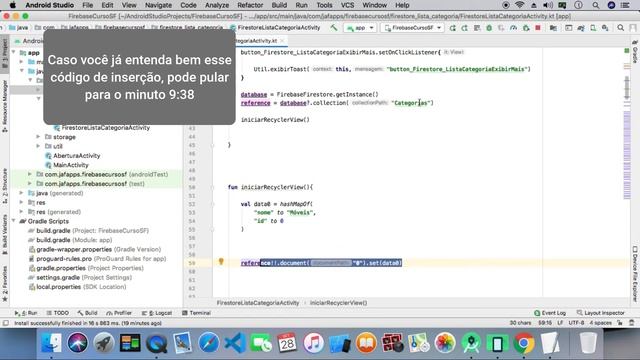640x360 pixels.
Task: Click the Make Project hammer icon
Action: click(334, 28)
